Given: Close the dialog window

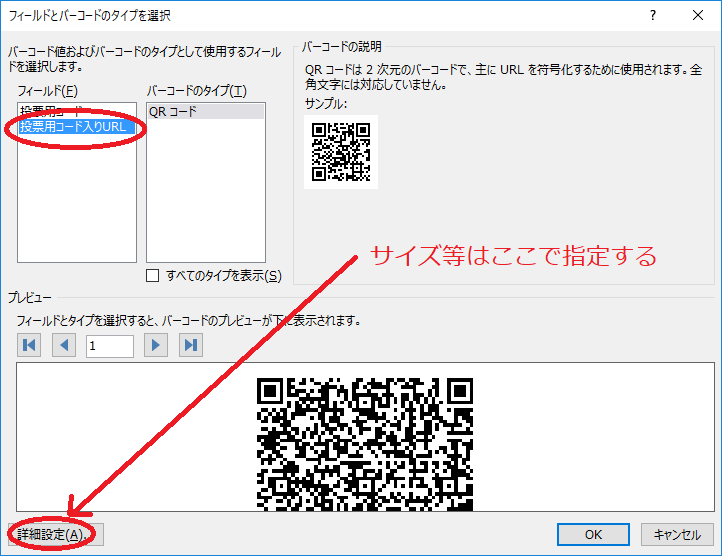Looking at the screenshot, I should (x=698, y=15).
